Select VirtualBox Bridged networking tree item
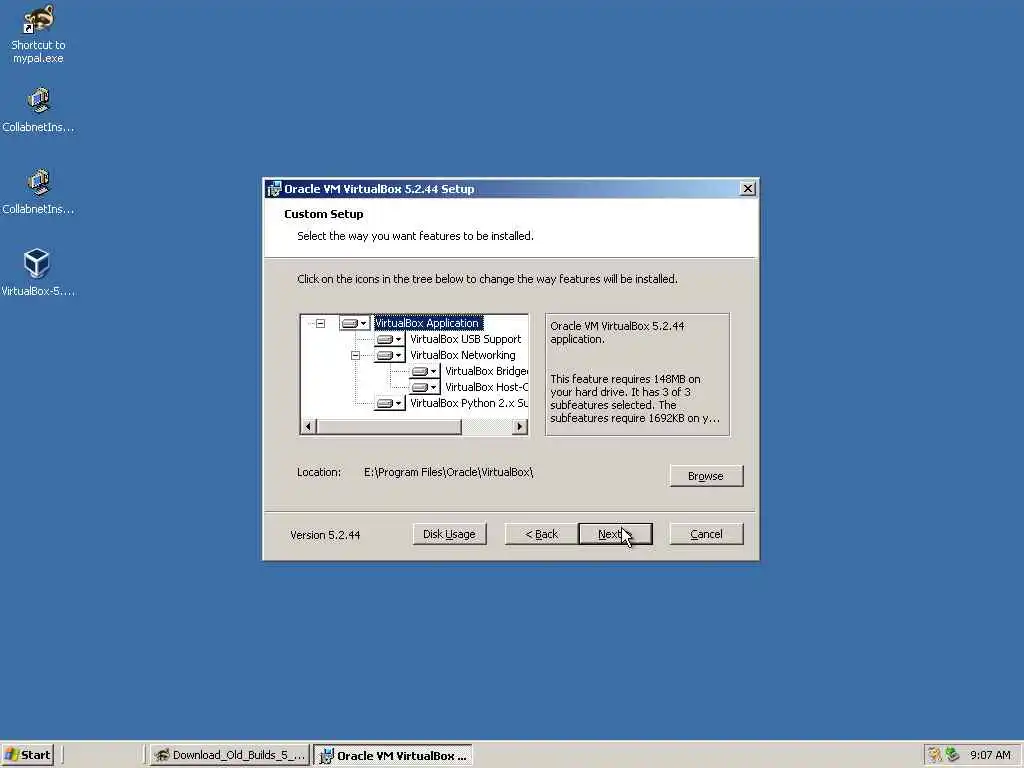This screenshot has width=1024, height=768. (487, 372)
